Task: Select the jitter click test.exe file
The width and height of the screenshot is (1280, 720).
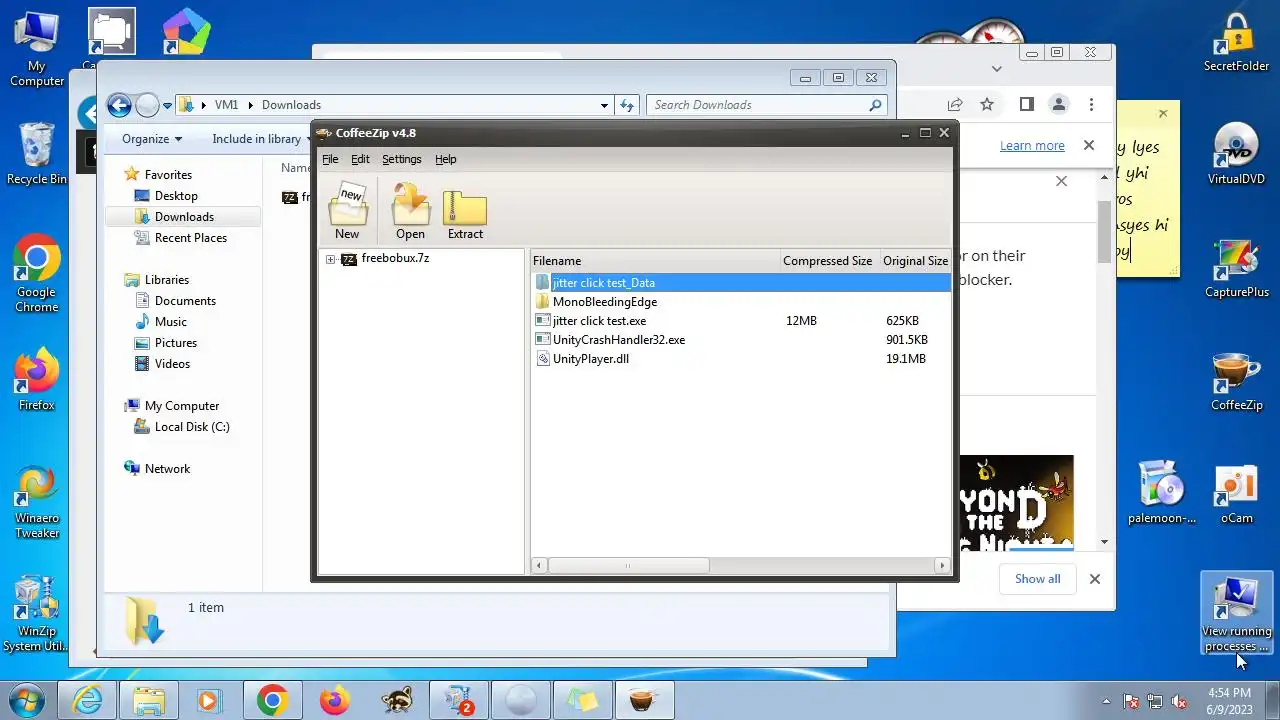Action: point(741,321)
